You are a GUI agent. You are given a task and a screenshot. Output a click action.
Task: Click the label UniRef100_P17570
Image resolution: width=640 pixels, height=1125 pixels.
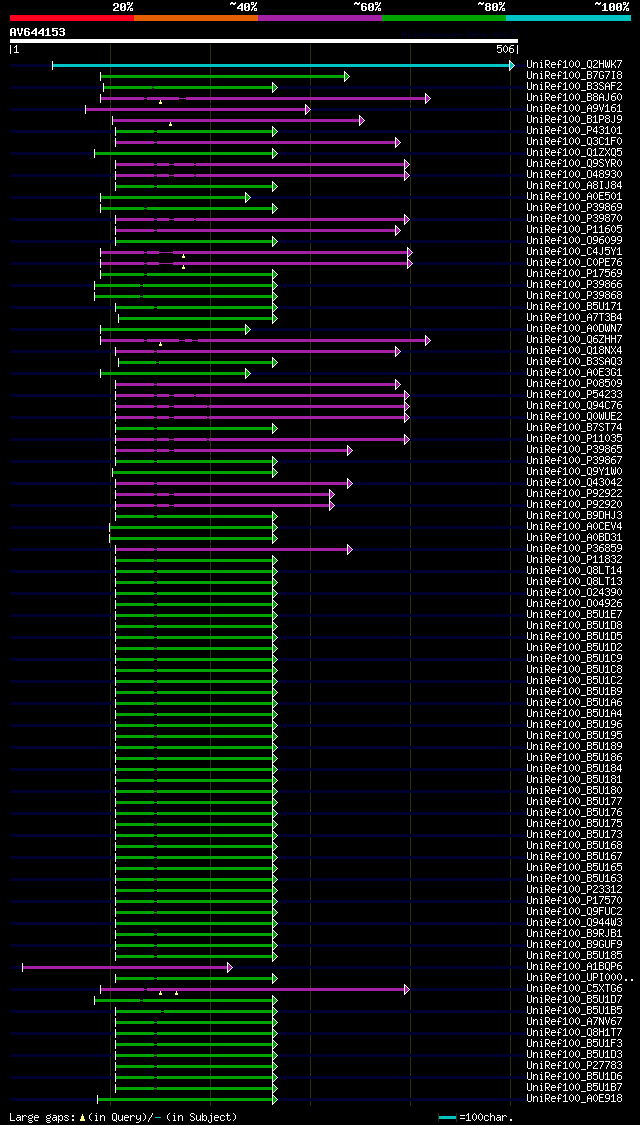click(x=574, y=900)
